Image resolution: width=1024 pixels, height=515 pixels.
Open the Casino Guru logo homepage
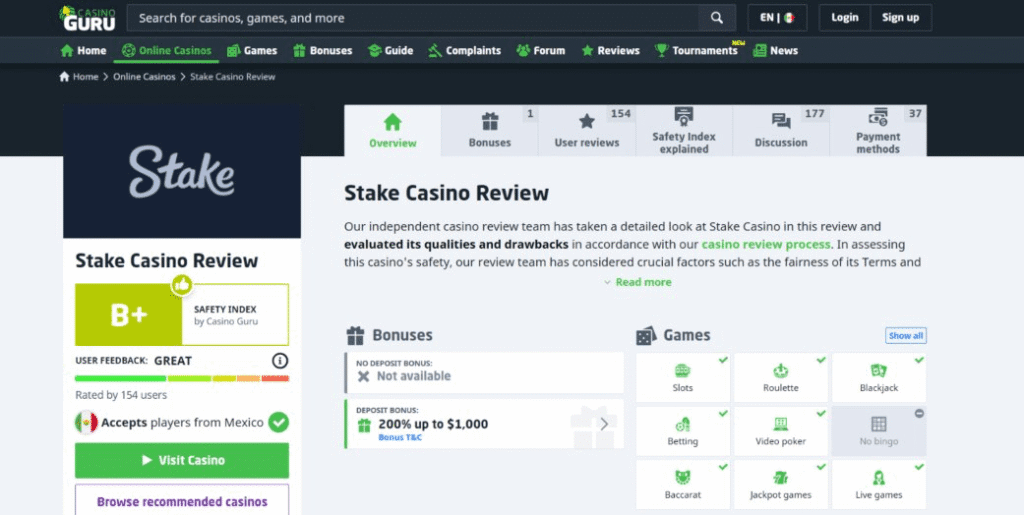click(x=88, y=18)
